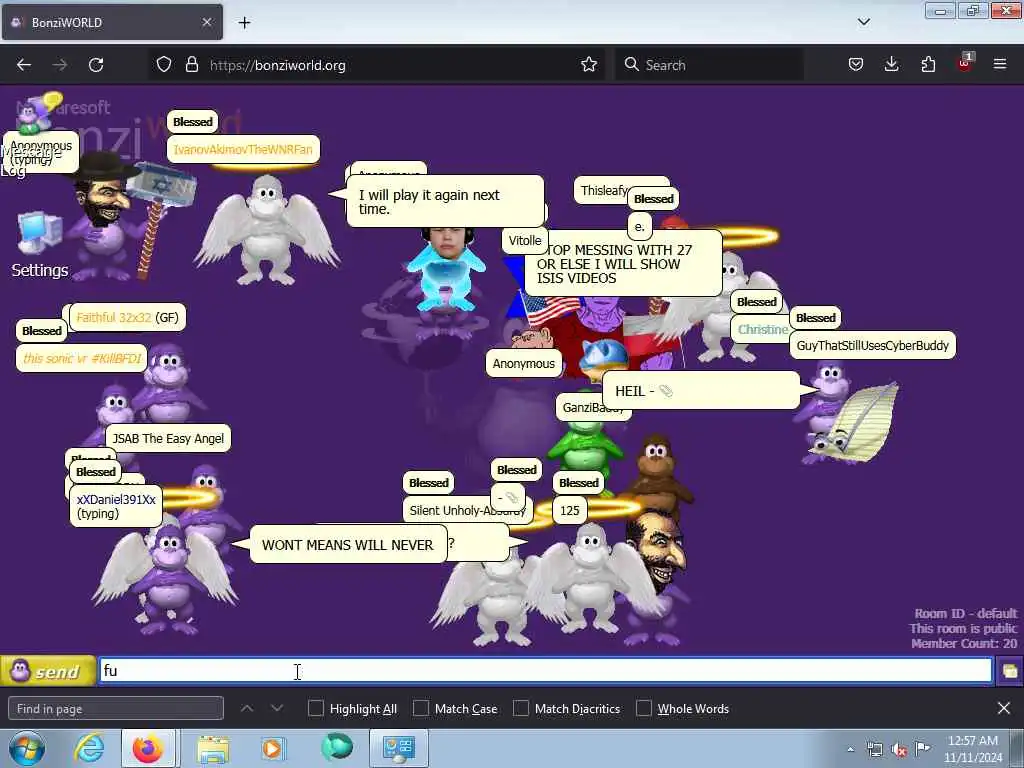Click the muted volume tray icon
1024x768 pixels.
(x=899, y=750)
